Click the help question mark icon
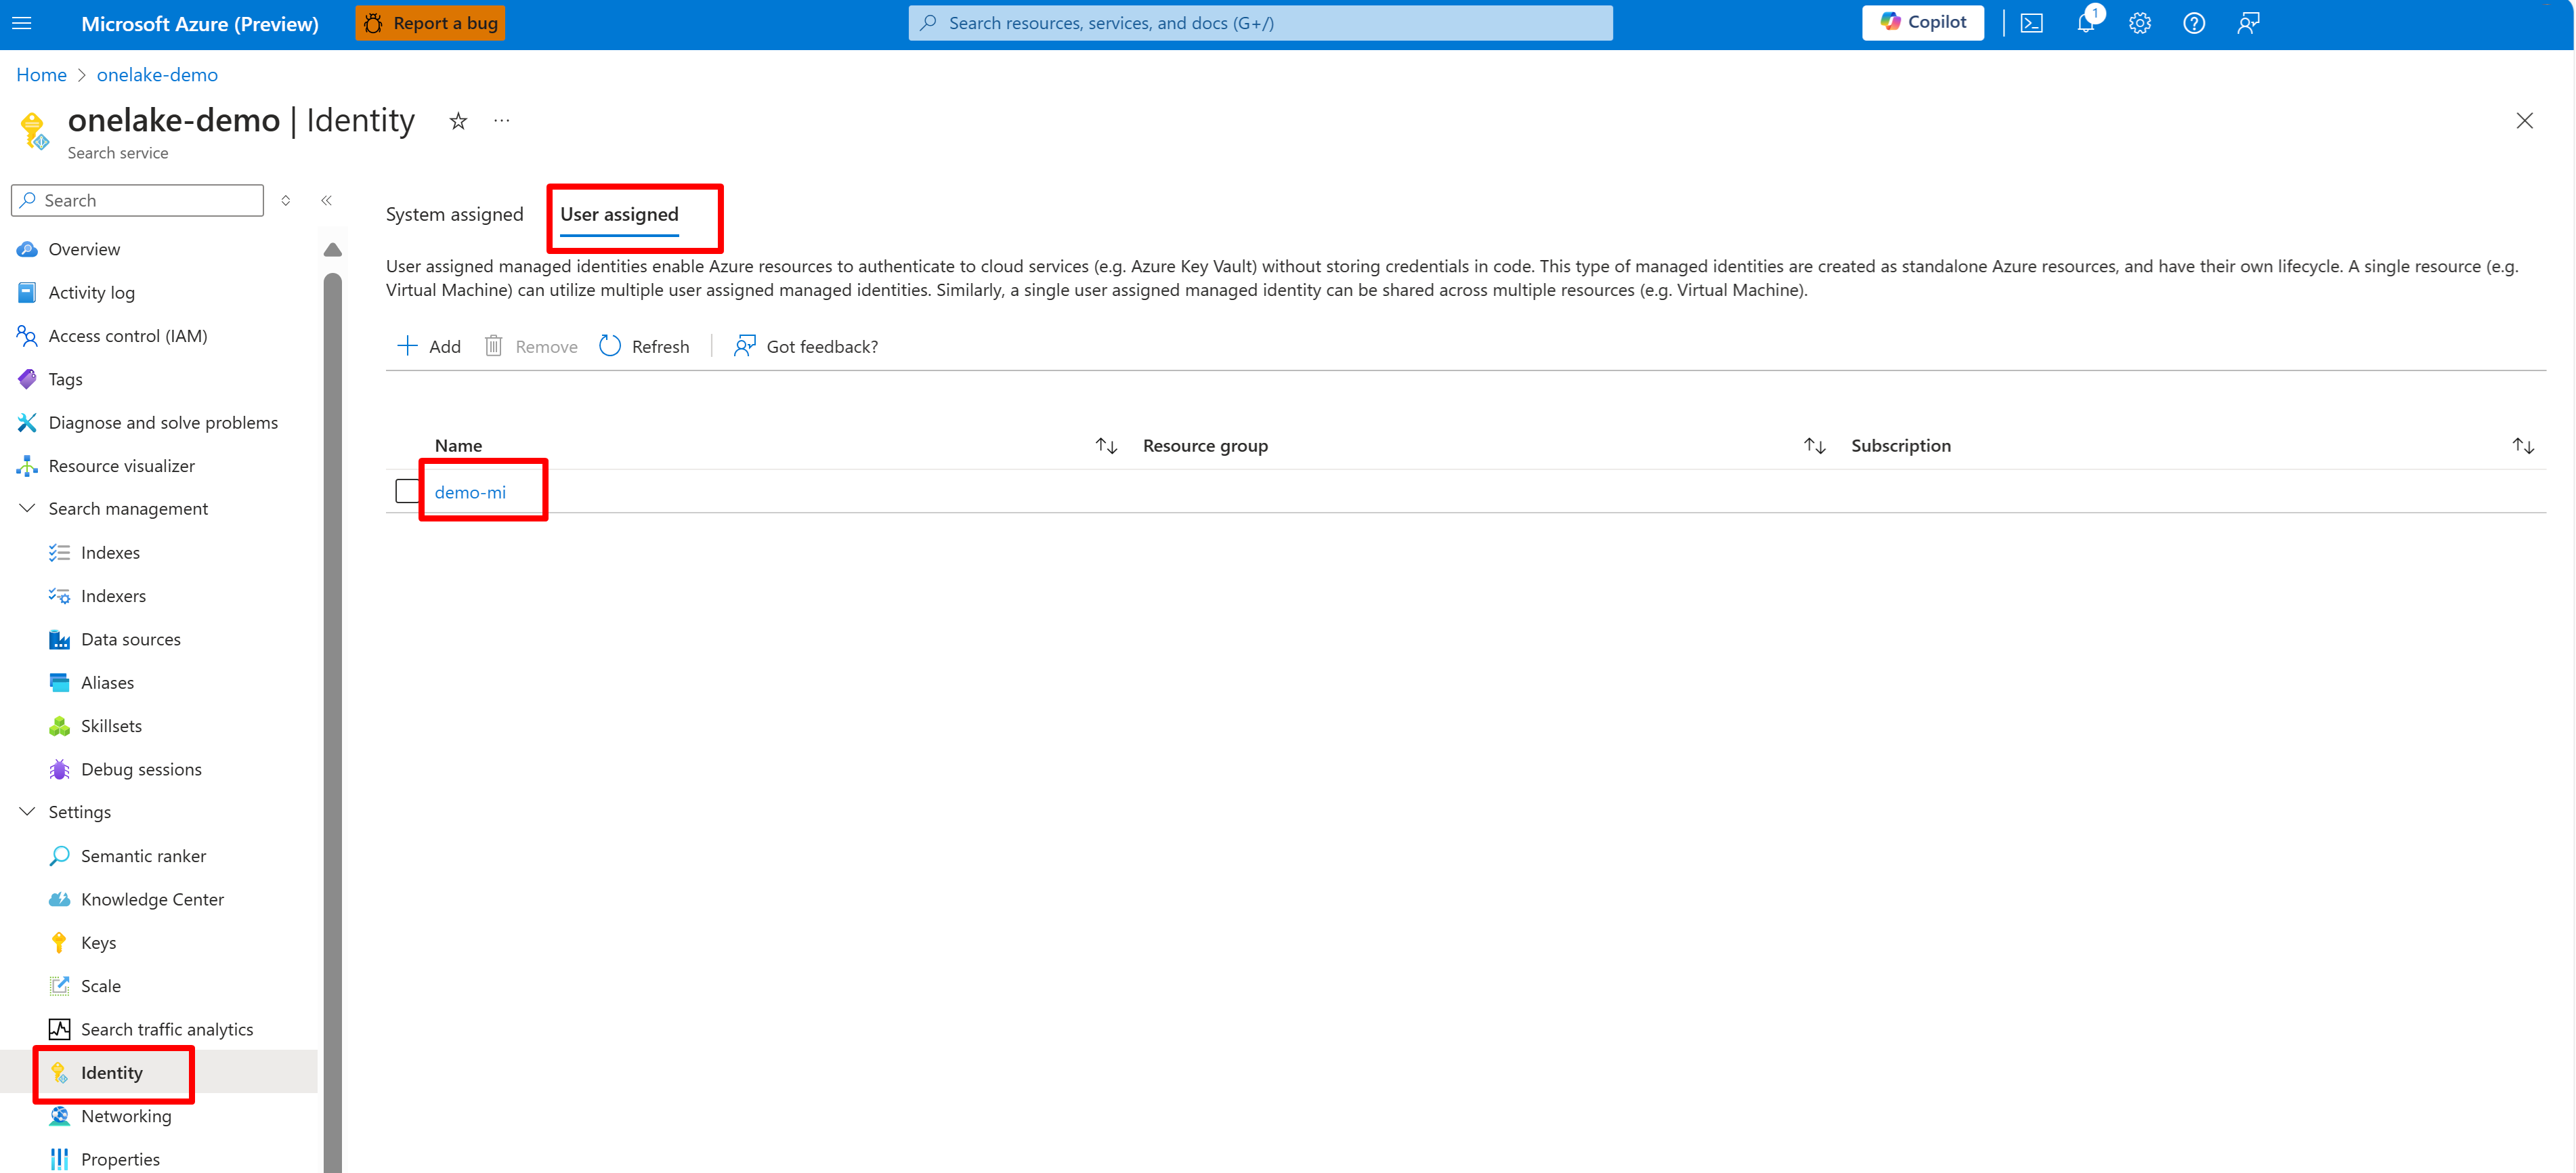This screenshot has width=2576, height=1173. (2193, 23)
